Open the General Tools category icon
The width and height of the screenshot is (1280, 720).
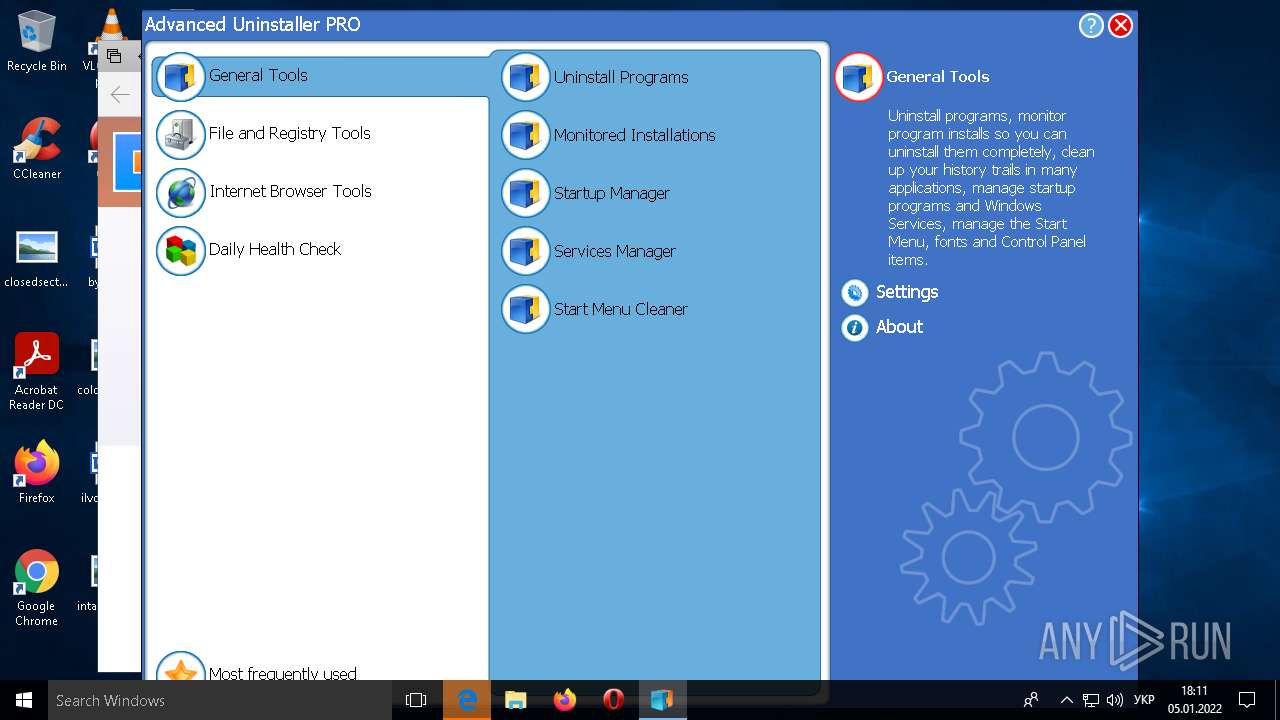pyautogui.click(x=181, y=77)
